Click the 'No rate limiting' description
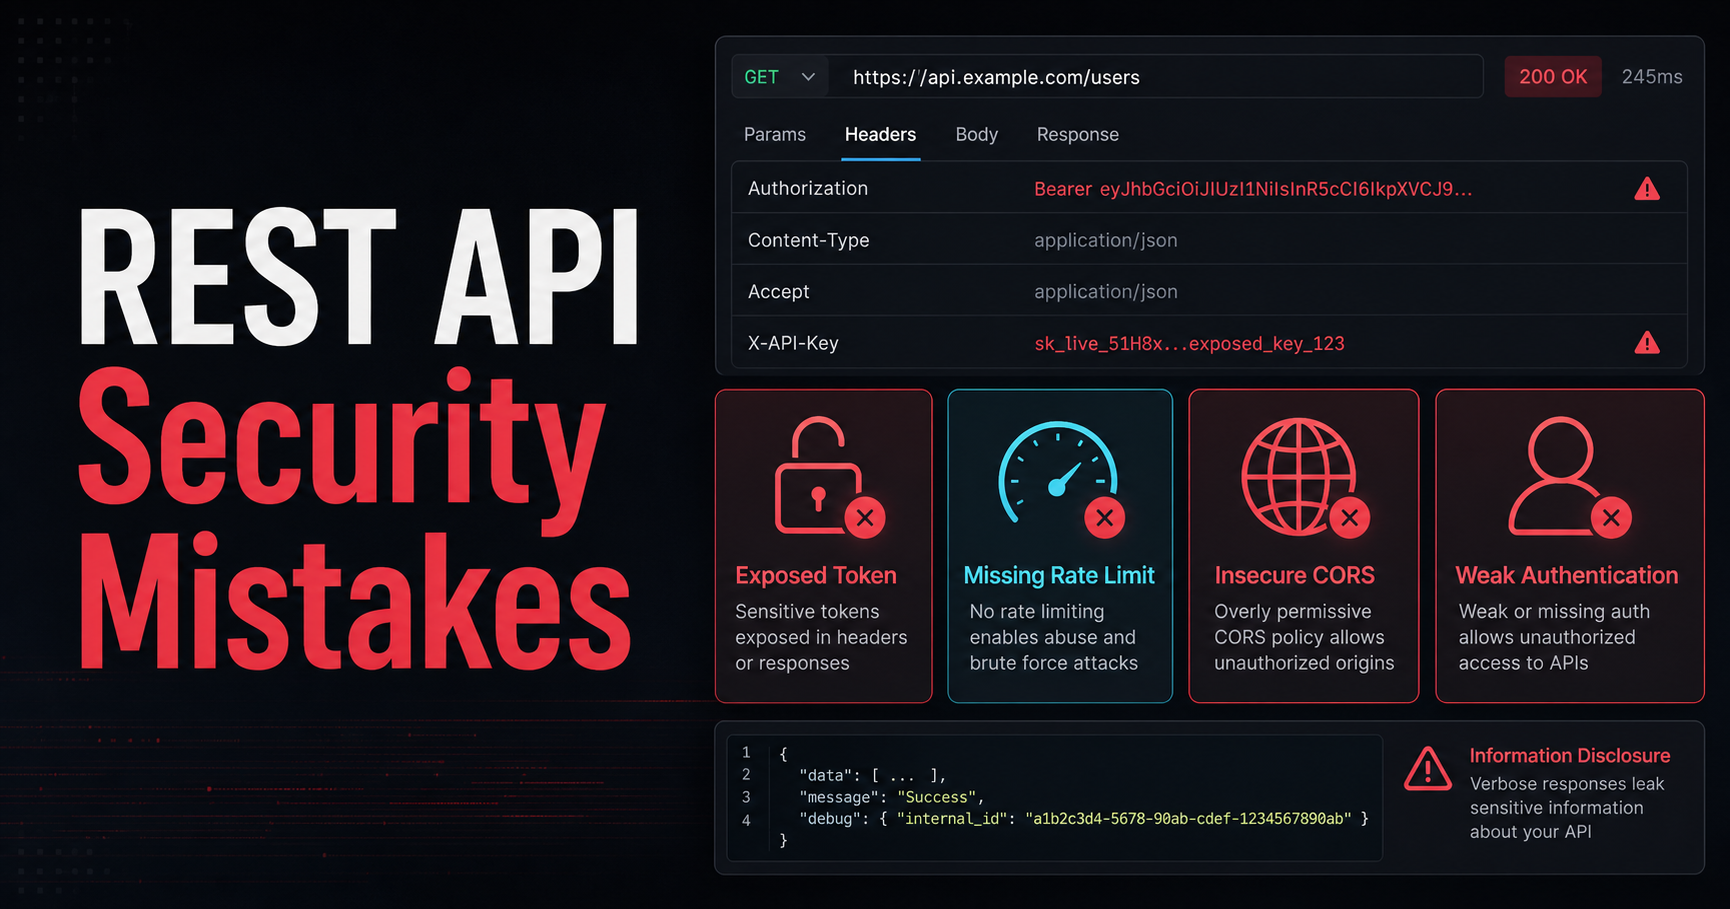 pyautogui.click(x=1054, y=637)
